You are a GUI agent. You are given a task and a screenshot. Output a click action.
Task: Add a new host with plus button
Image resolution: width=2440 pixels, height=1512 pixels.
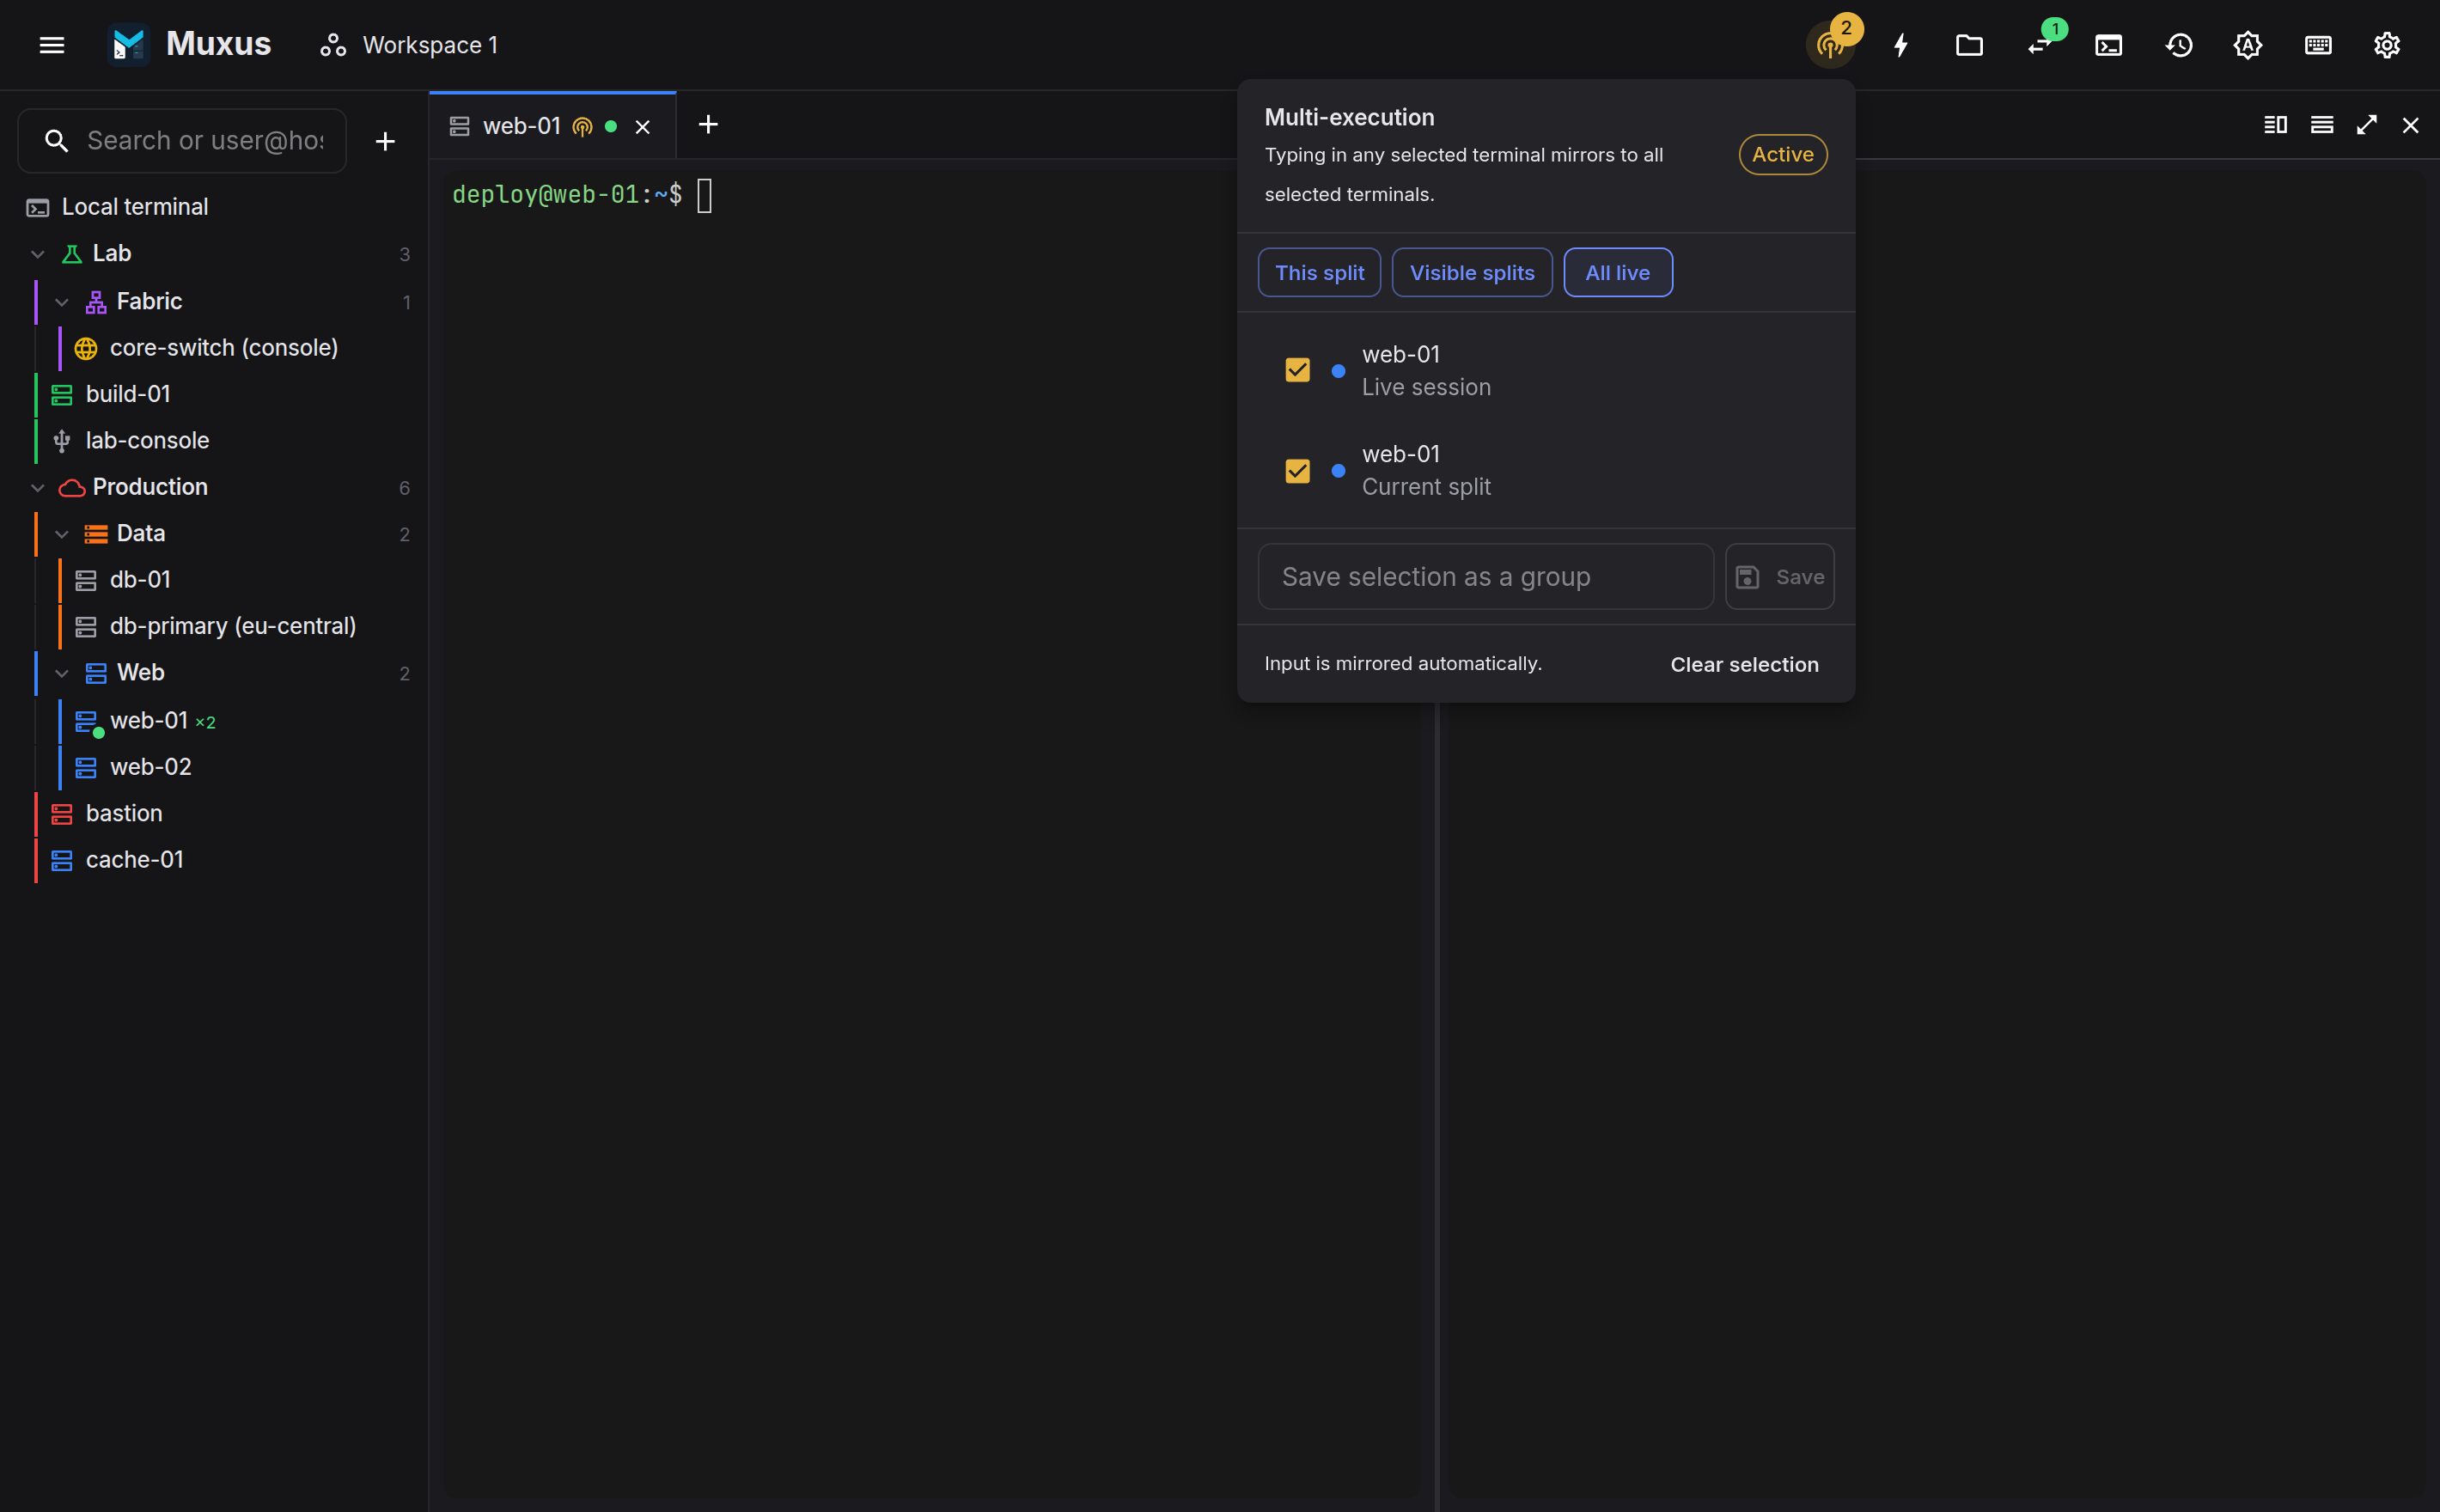(x=385, y=141)
